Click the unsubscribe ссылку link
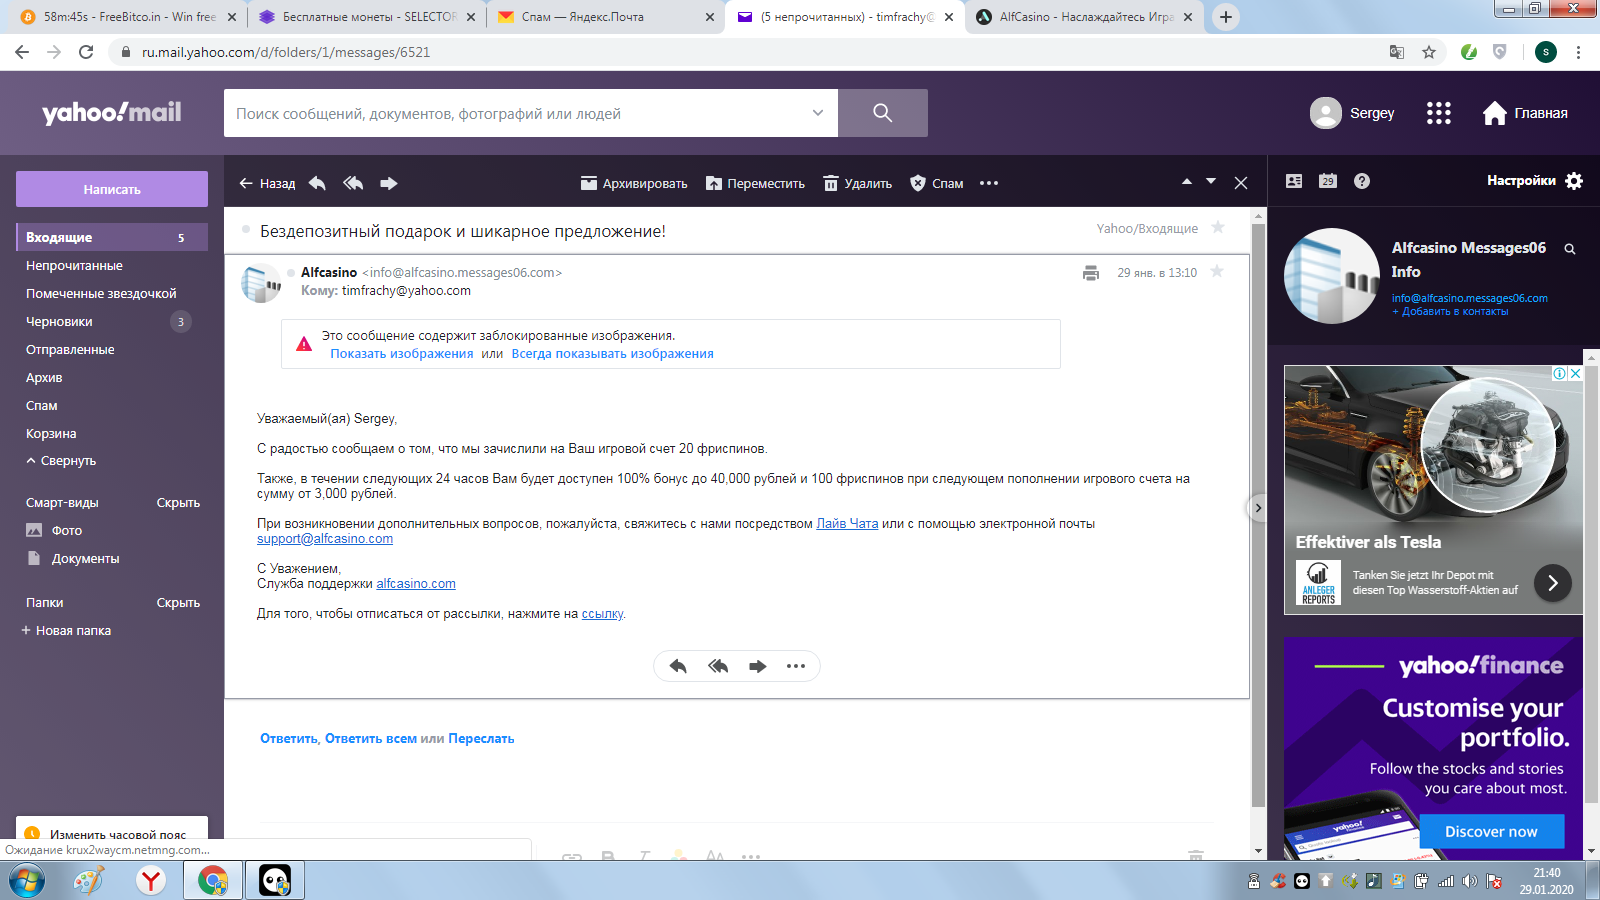The height and width of the screenshot is (900, 1600). 602,614
